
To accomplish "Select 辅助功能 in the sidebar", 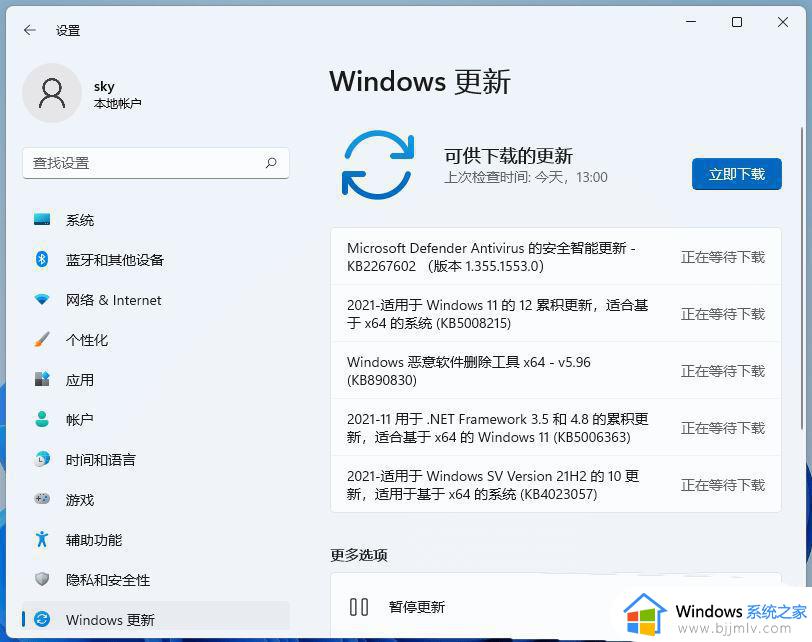I will [x=155, y=540].
